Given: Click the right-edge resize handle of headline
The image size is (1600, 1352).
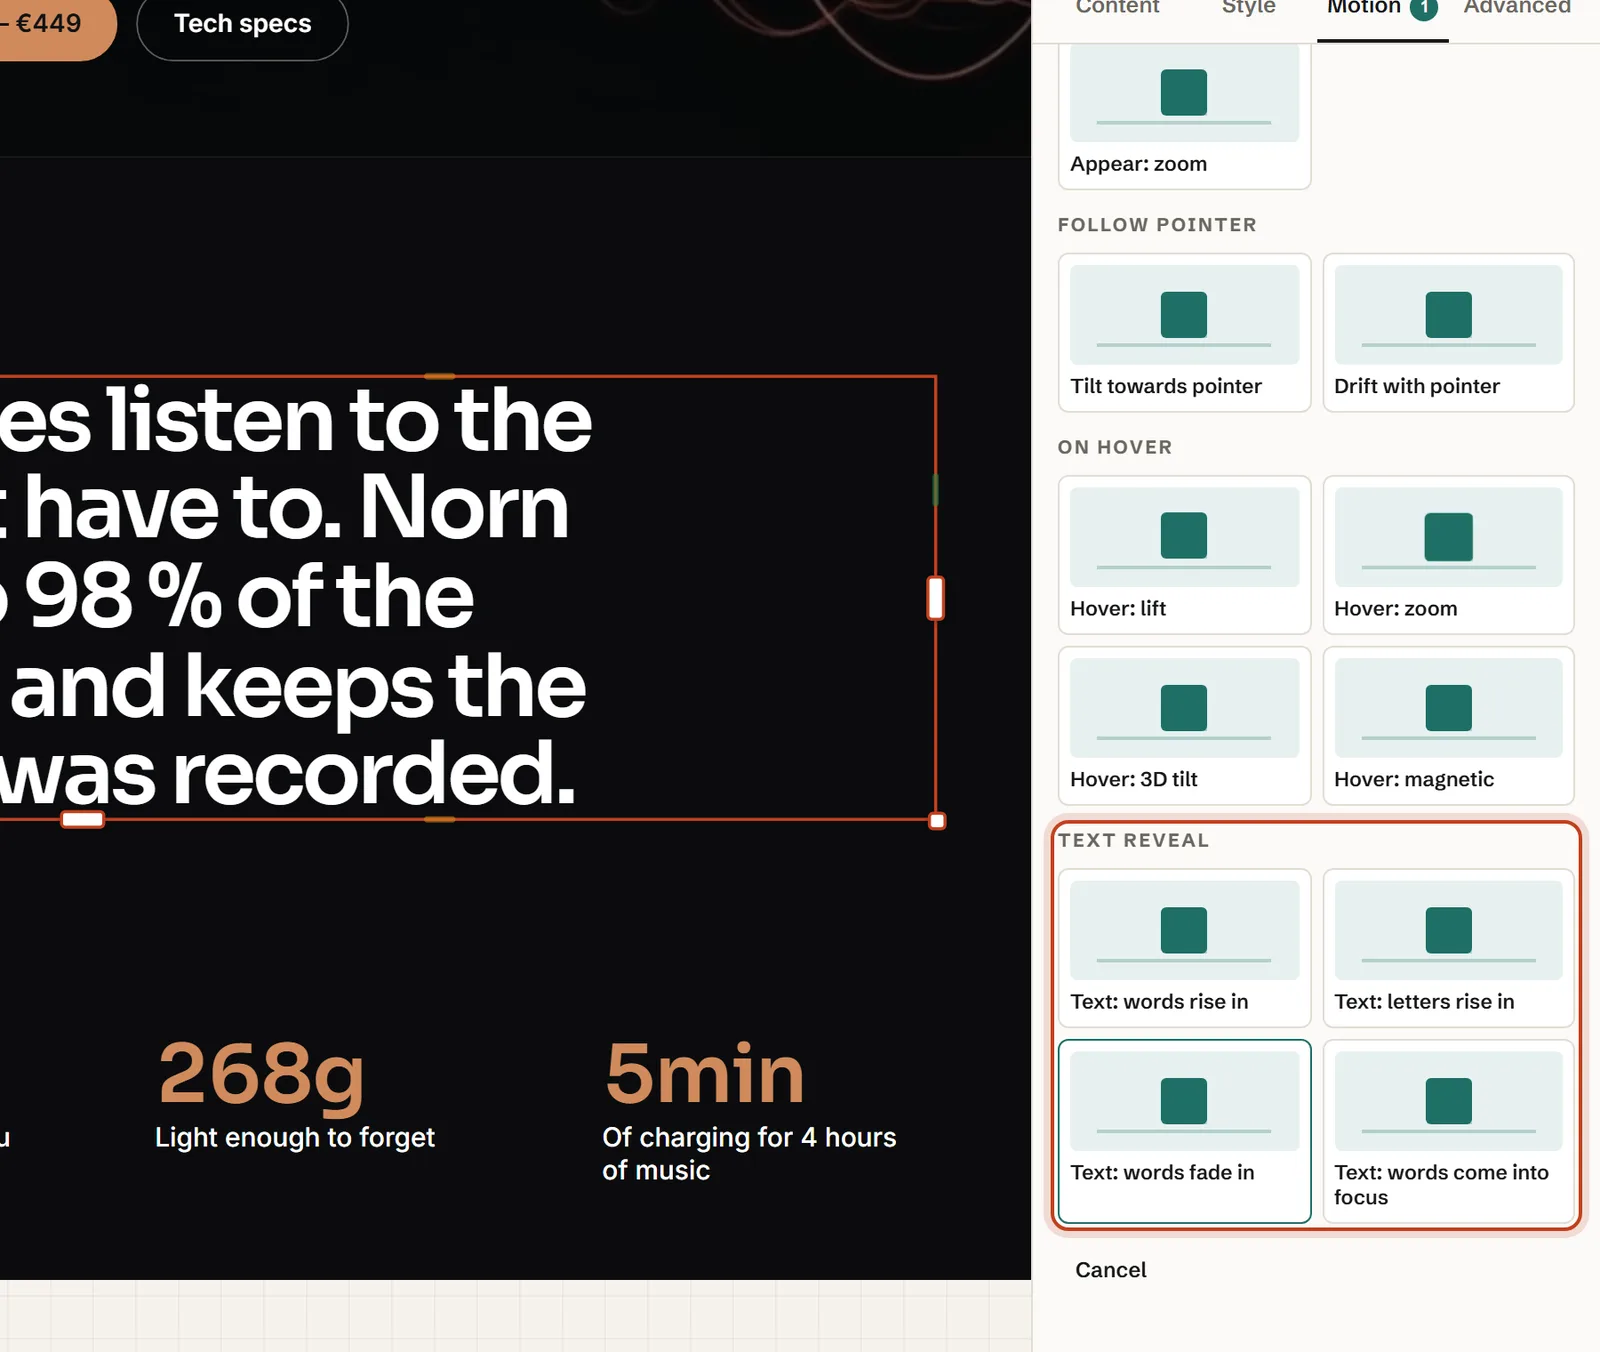Looking at the screenshot, I should 935,598.
